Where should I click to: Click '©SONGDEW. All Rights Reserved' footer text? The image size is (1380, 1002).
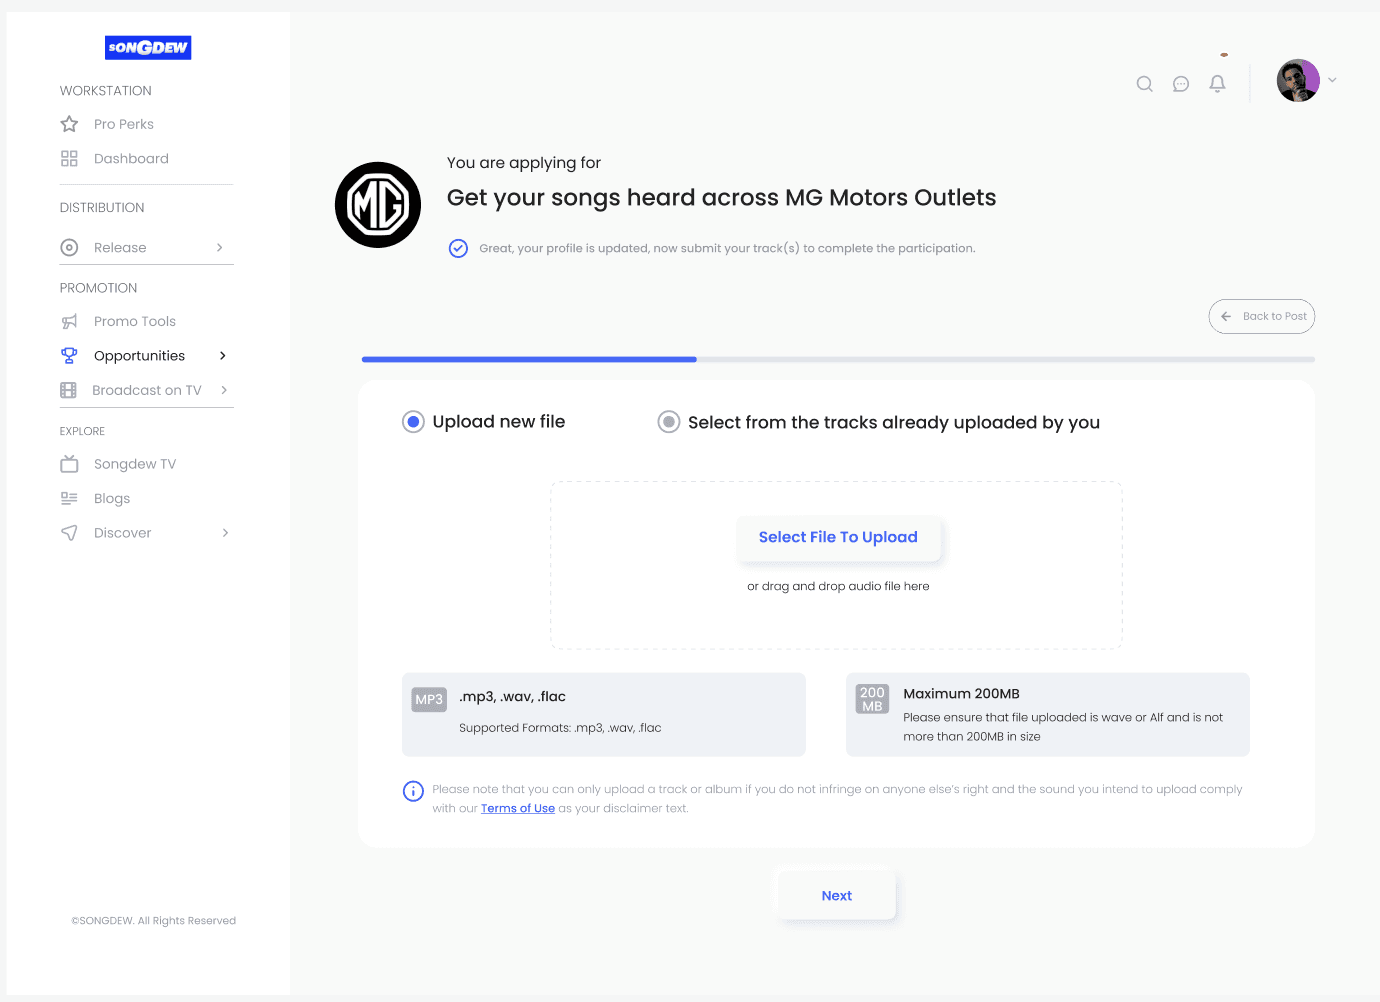coord(154,921)
